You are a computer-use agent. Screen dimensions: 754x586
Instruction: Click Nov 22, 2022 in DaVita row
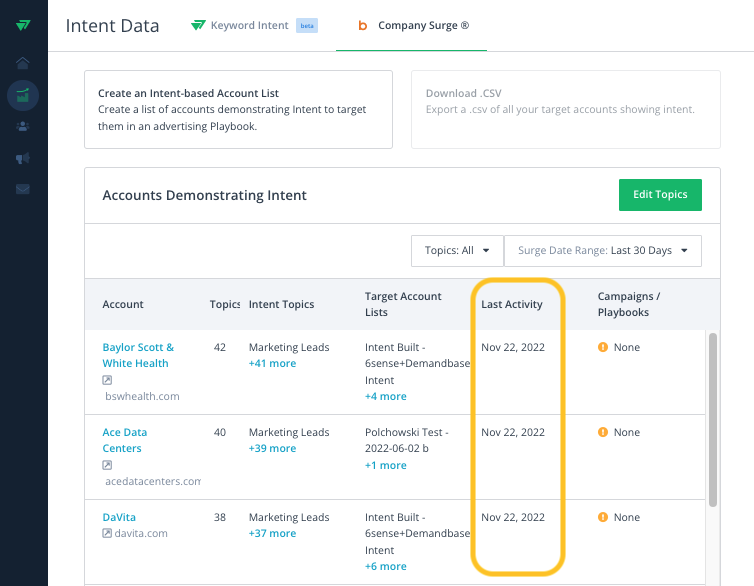[x=513, y=518]
